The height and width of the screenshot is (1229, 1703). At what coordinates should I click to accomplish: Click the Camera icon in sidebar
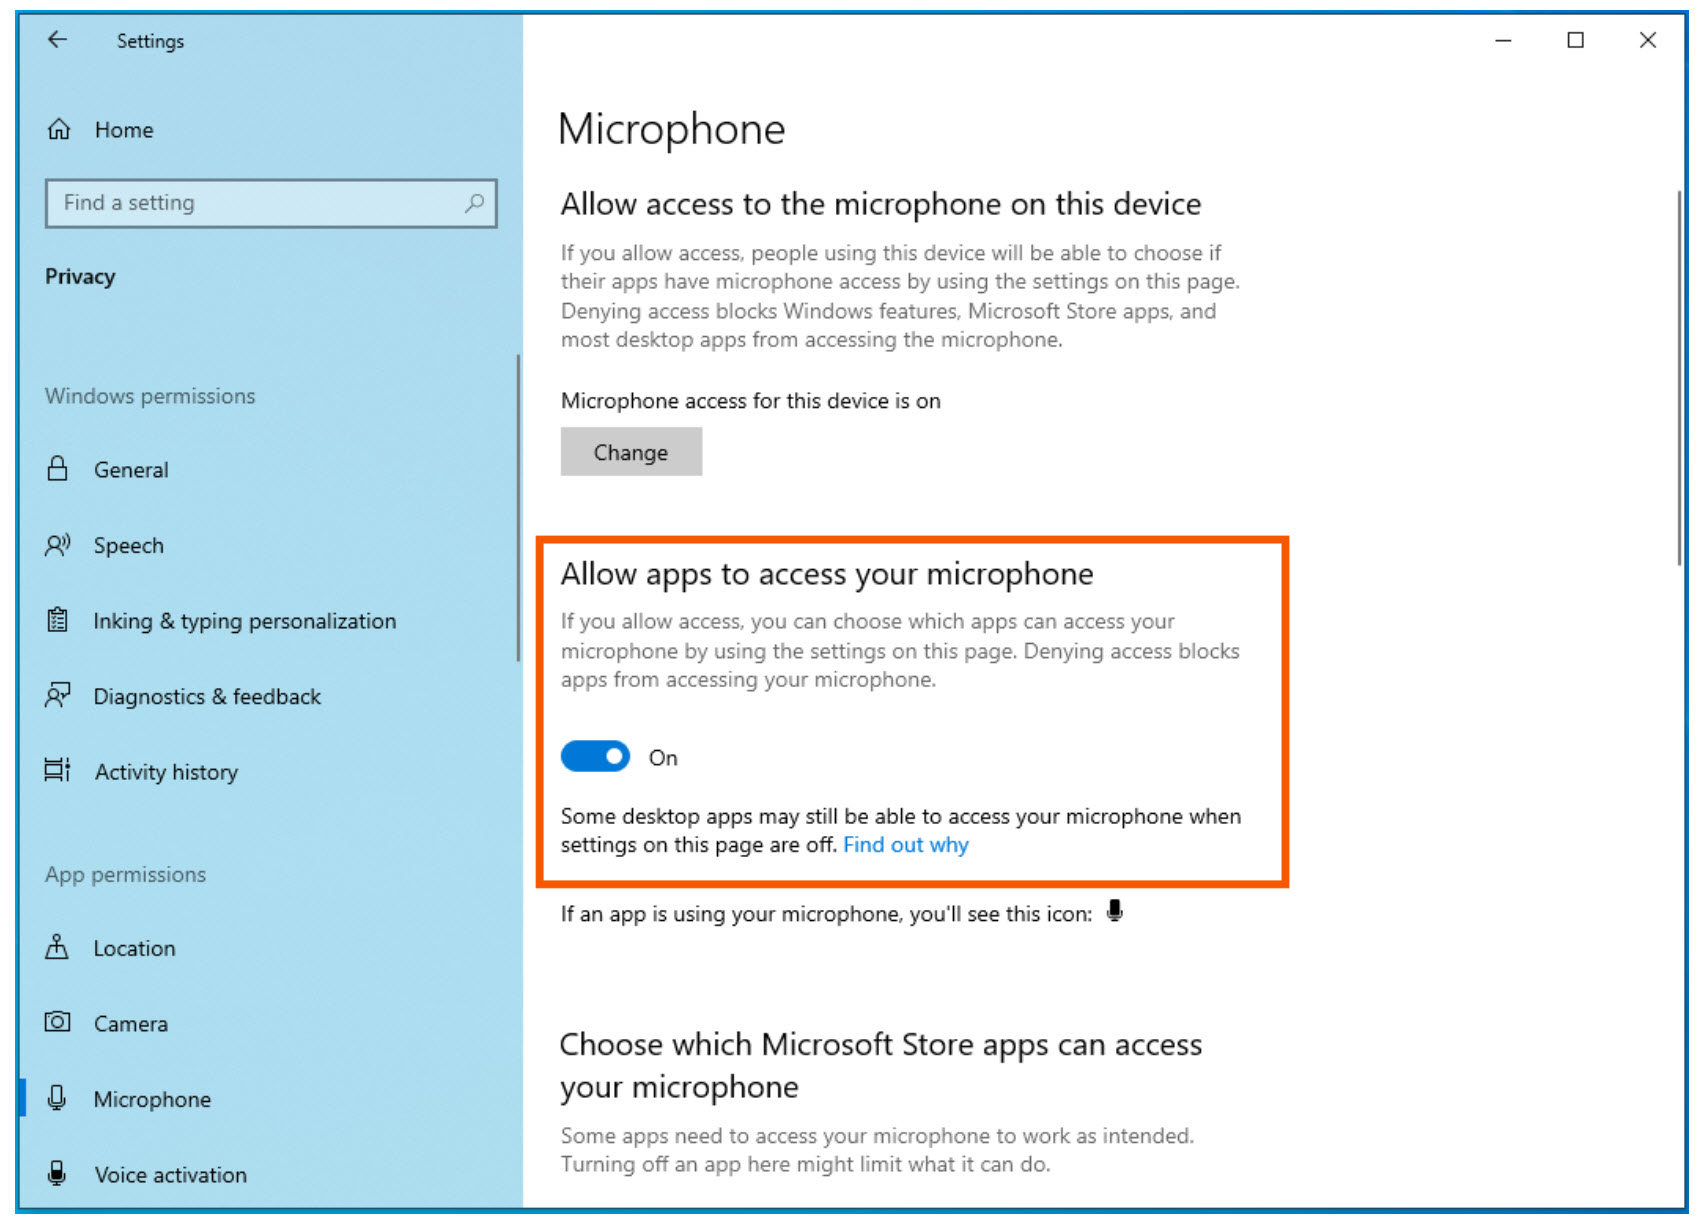pyautogui.click(x=58, y=1023)
